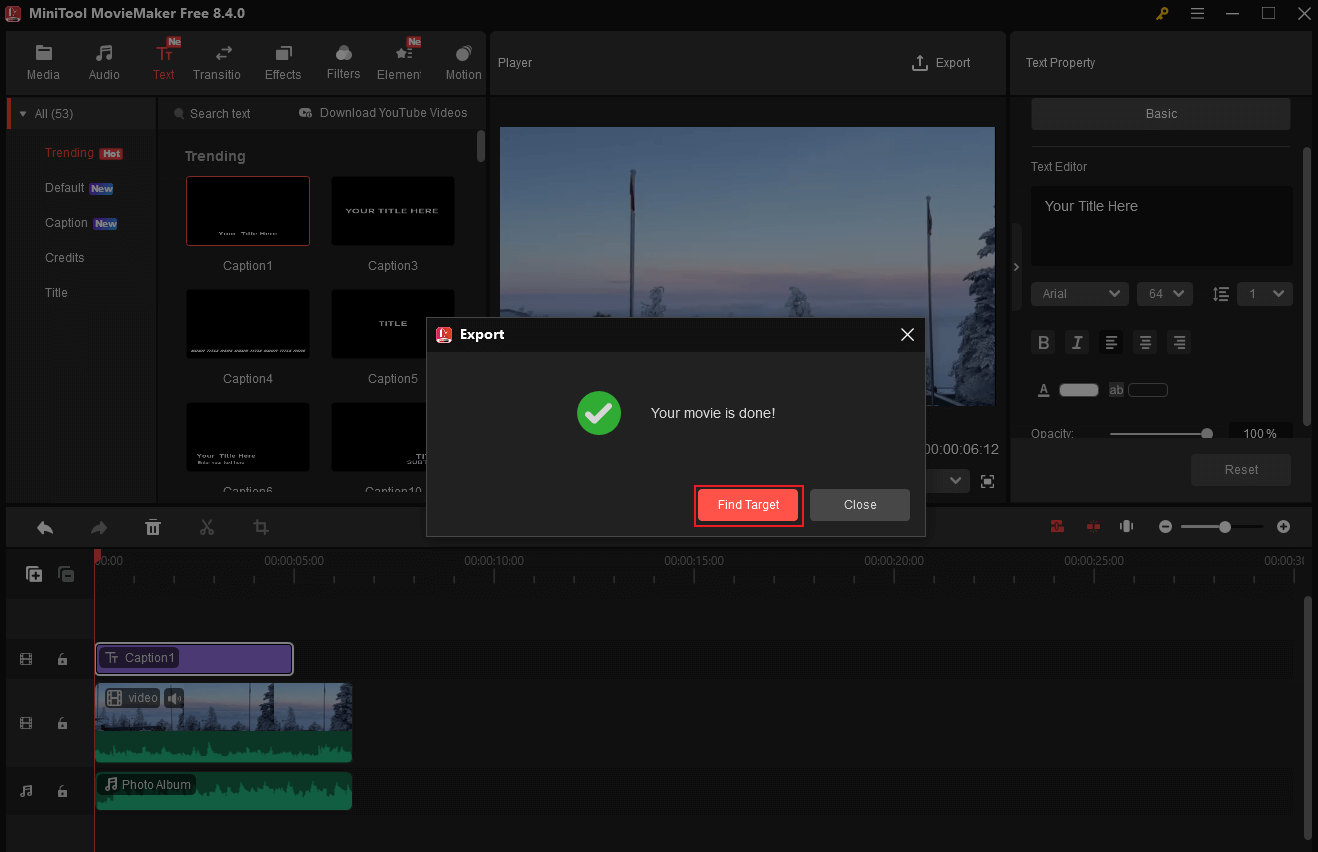
Task: Close the Export success dialog with Close button
Action: click(859, 505)
